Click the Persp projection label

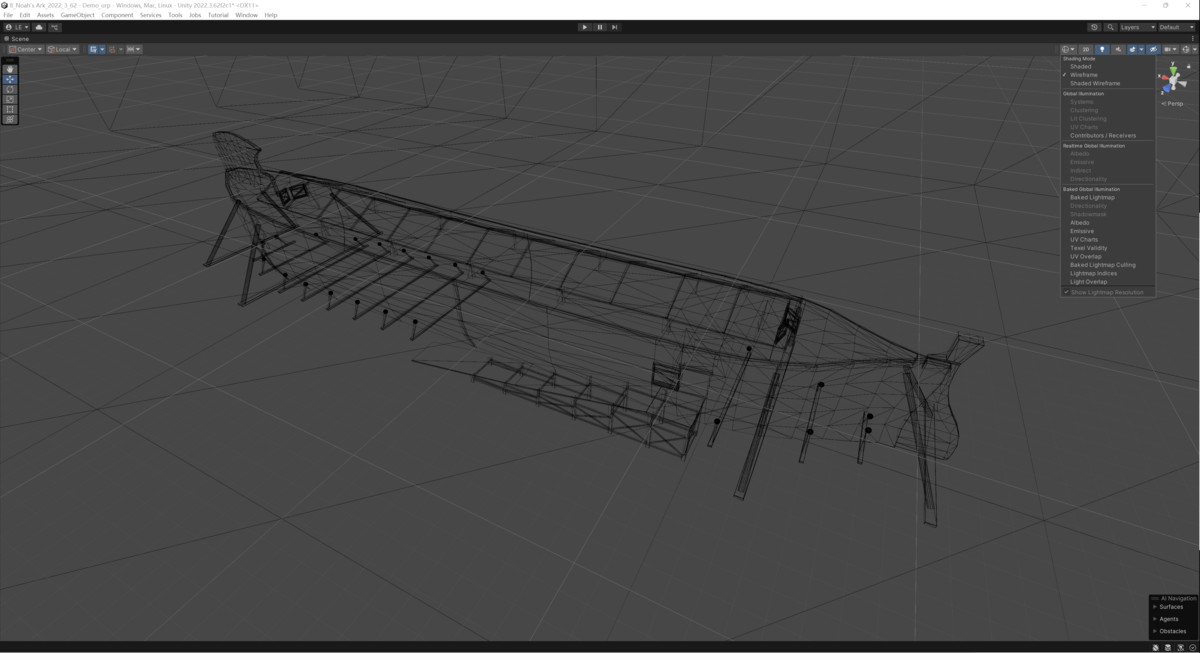point(1174,103)
